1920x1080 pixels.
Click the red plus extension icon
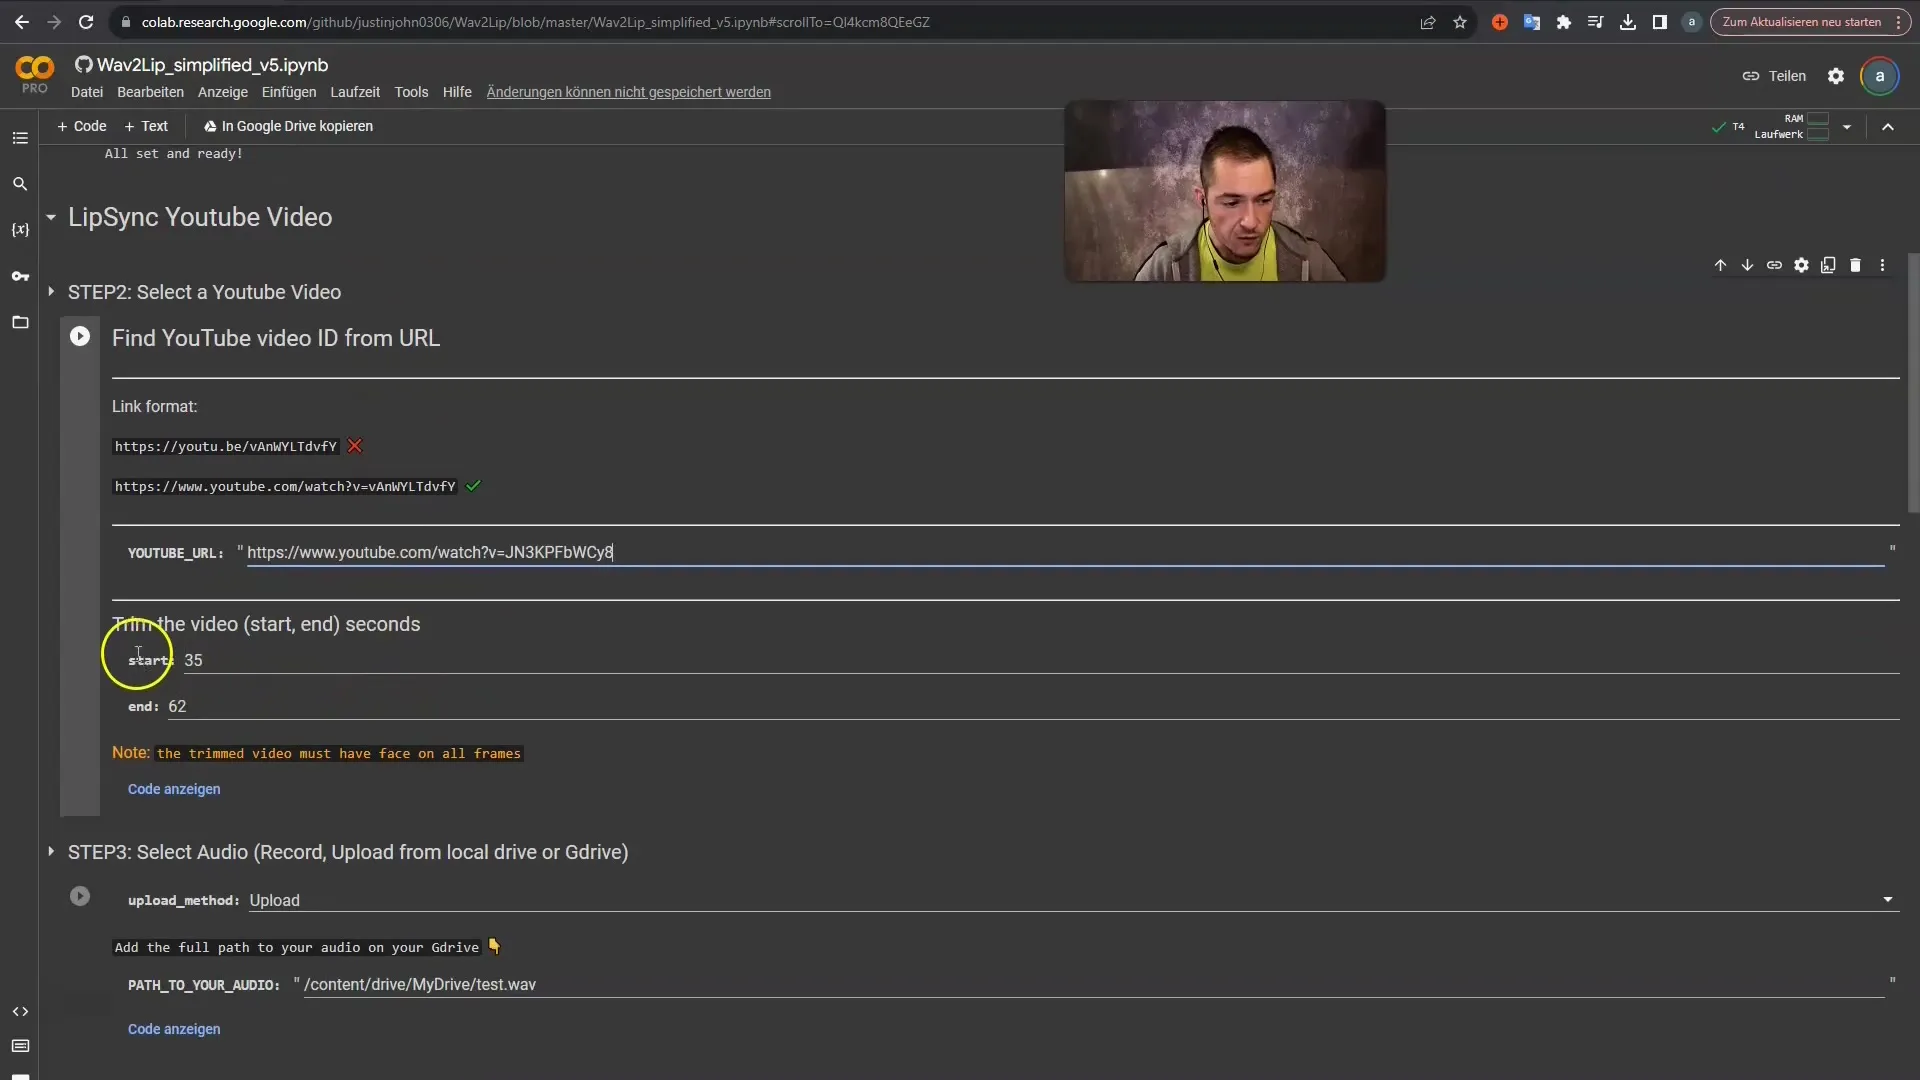point(1500,22)
